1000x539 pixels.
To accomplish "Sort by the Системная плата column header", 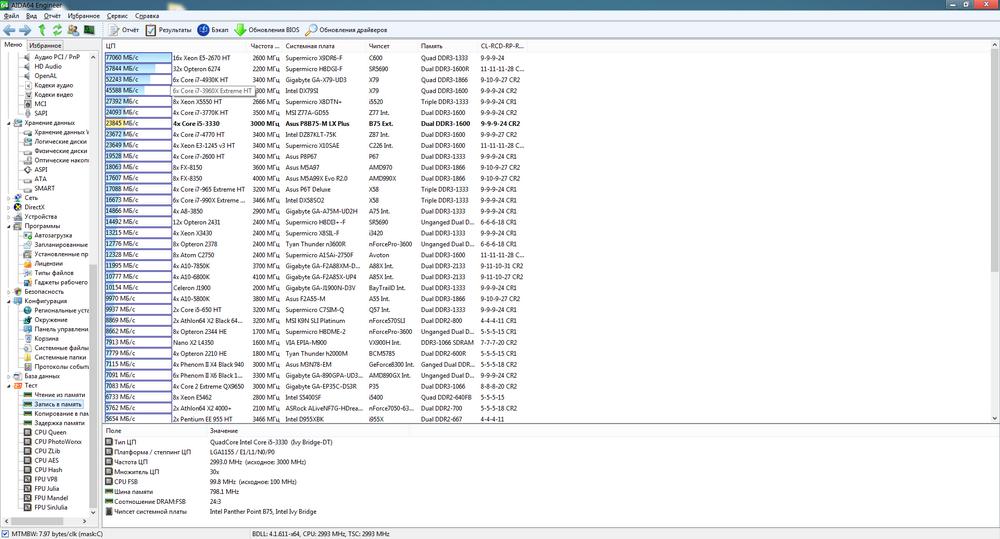I will click(x=325, y=46).
